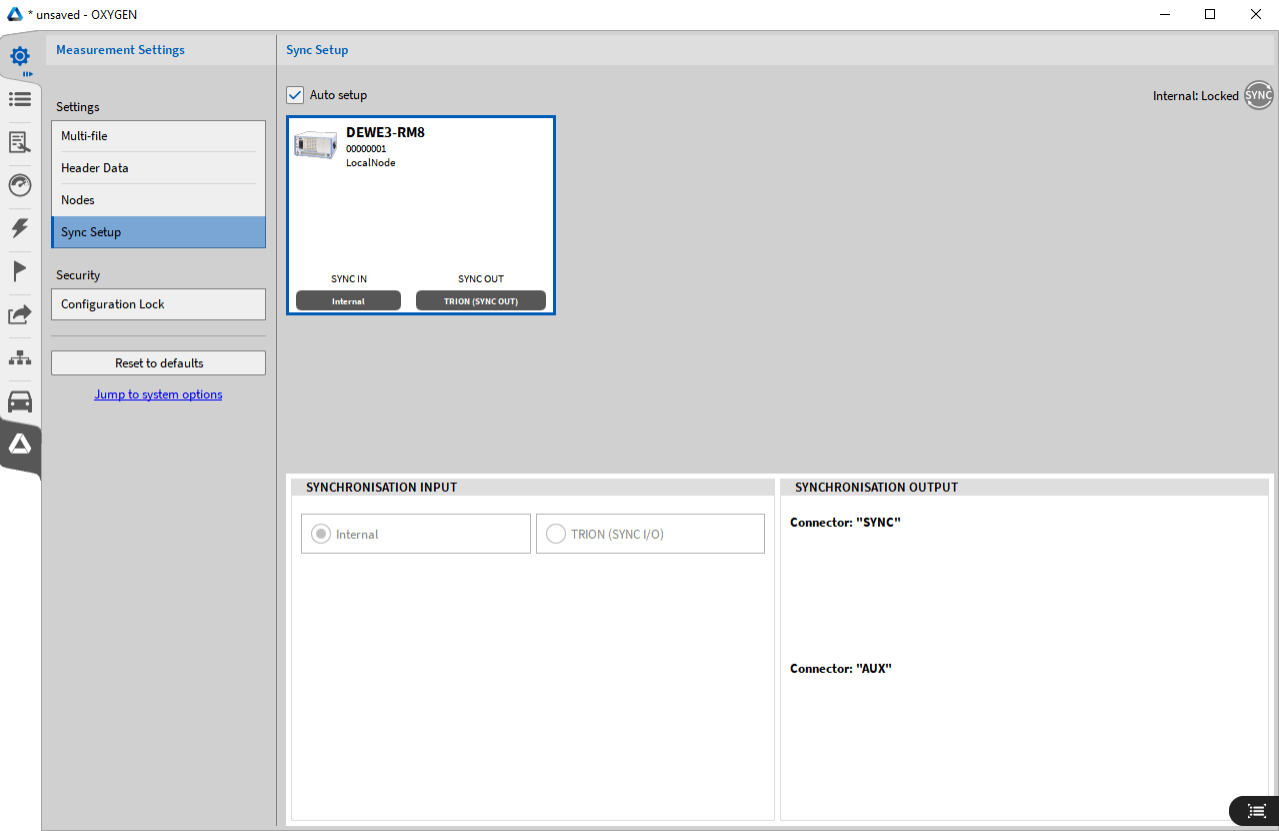Viewport: 1279px width, 831px height.
Task: Follow the Jump to system options link
Action: [158, 395]
